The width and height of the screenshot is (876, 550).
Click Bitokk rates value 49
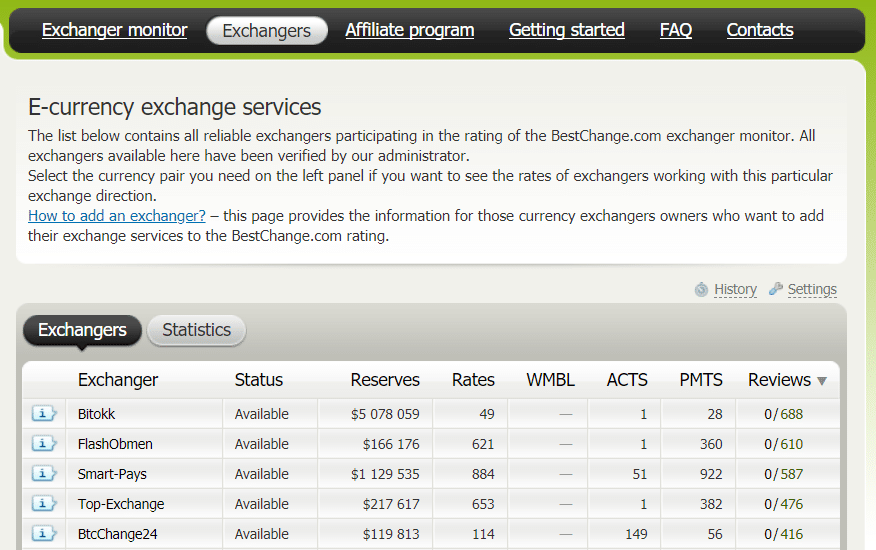pos(487,414)
